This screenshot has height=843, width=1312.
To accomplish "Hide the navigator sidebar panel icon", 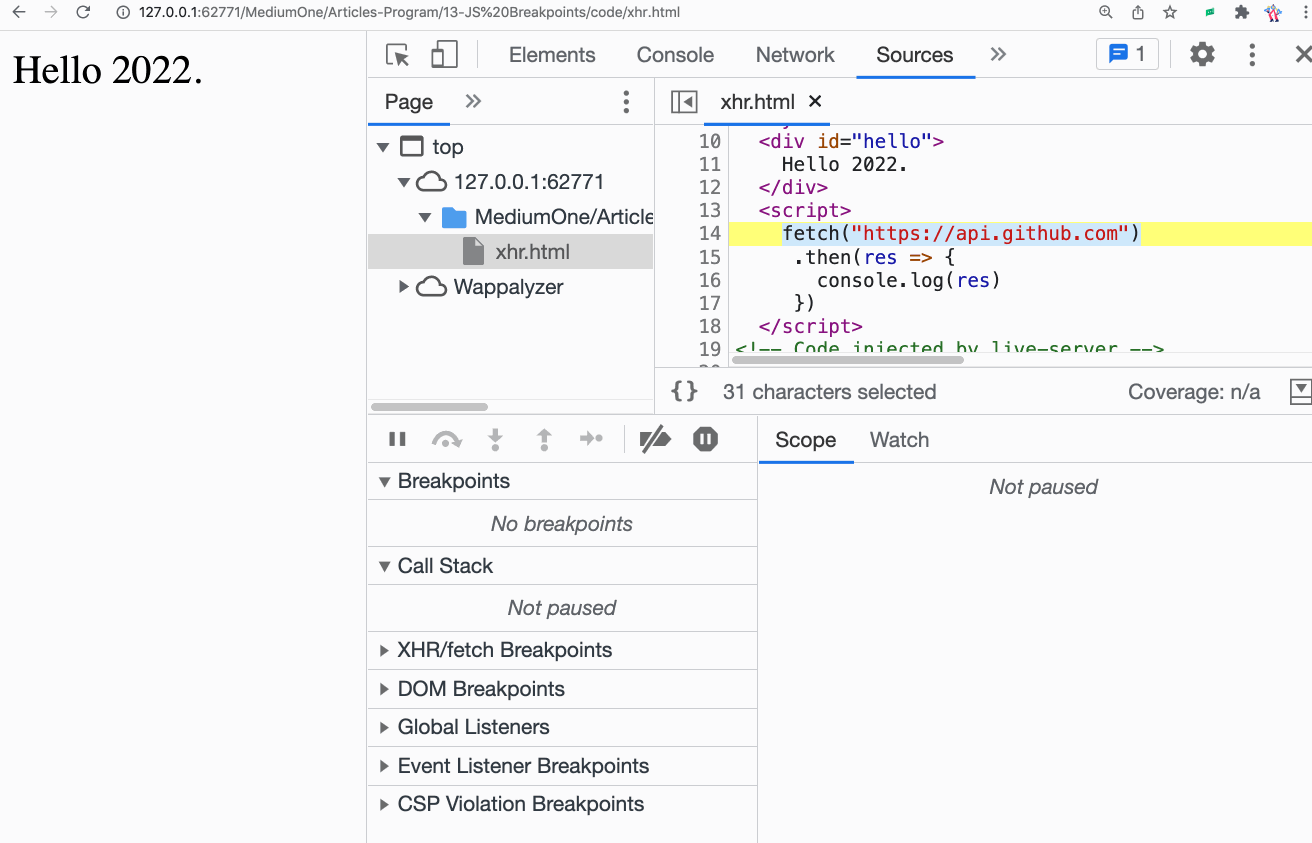I will pos(684,102).
